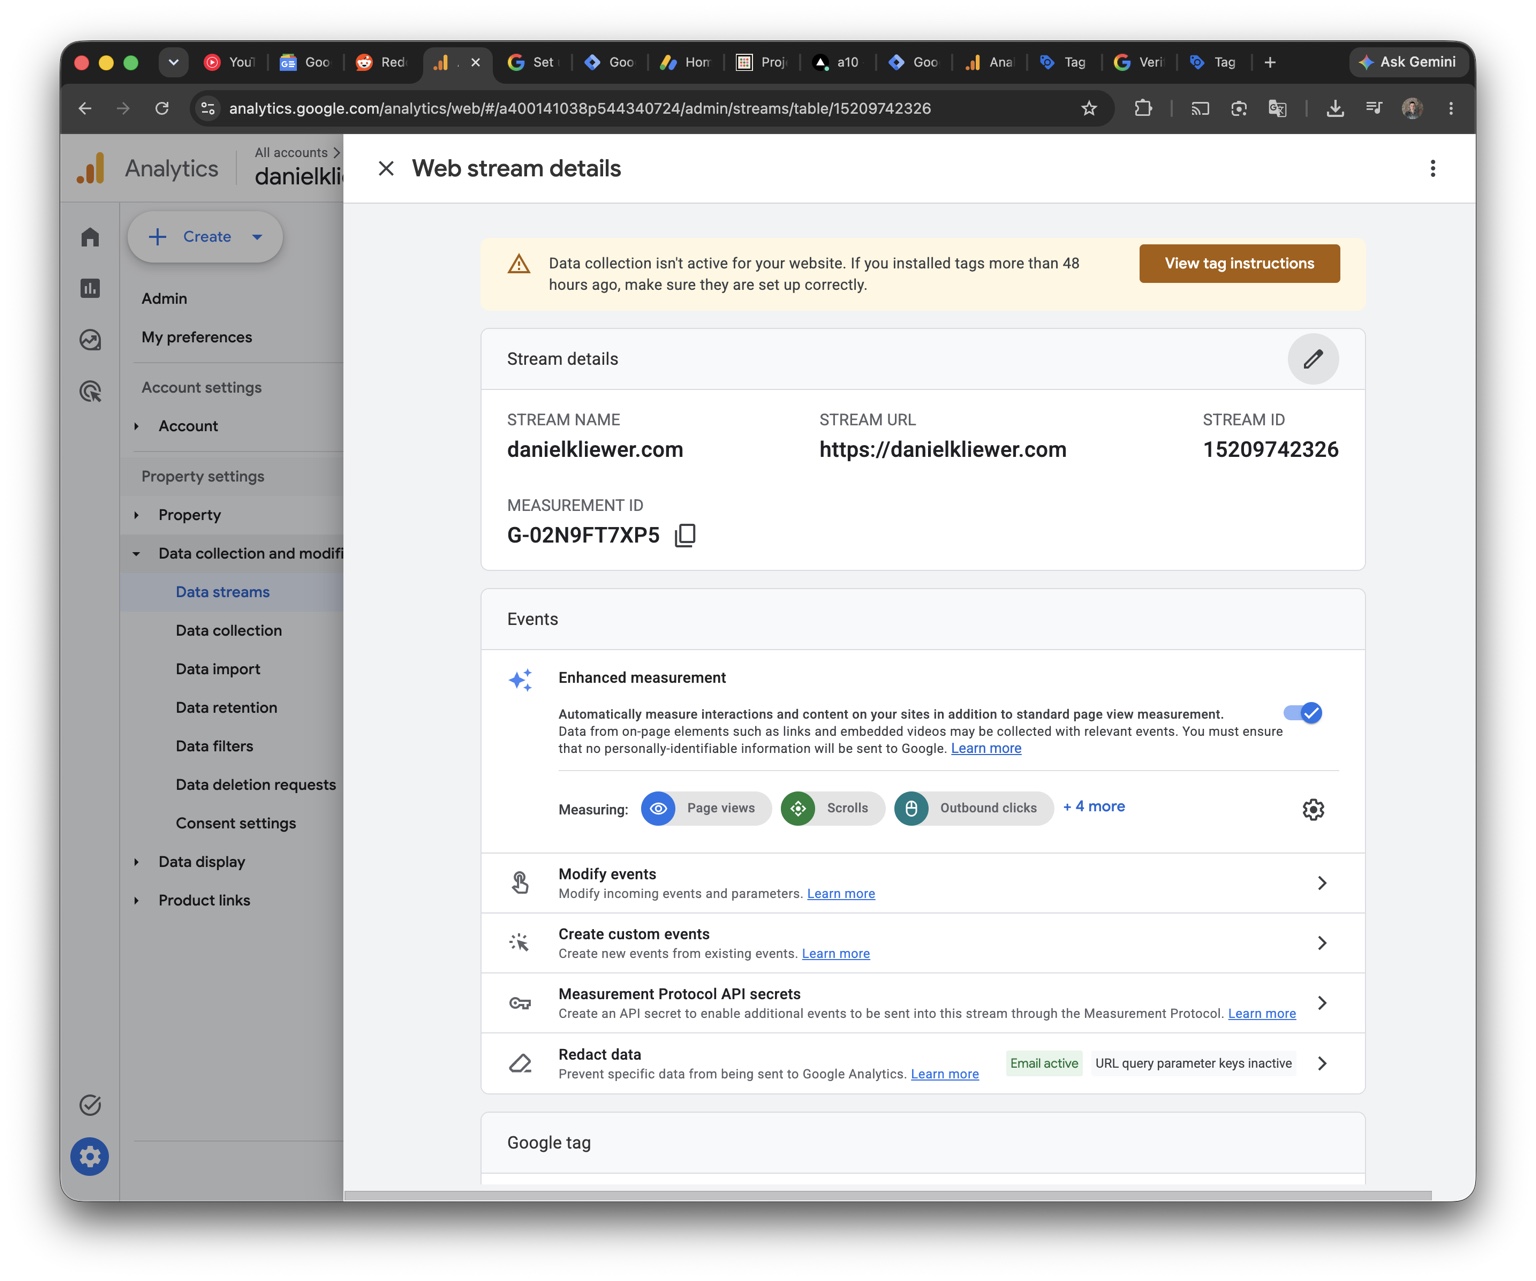Click the Admin gear icon at bottom left
The height and width of the screenshot is (1281, 1536).
[x=90, y=1157]
